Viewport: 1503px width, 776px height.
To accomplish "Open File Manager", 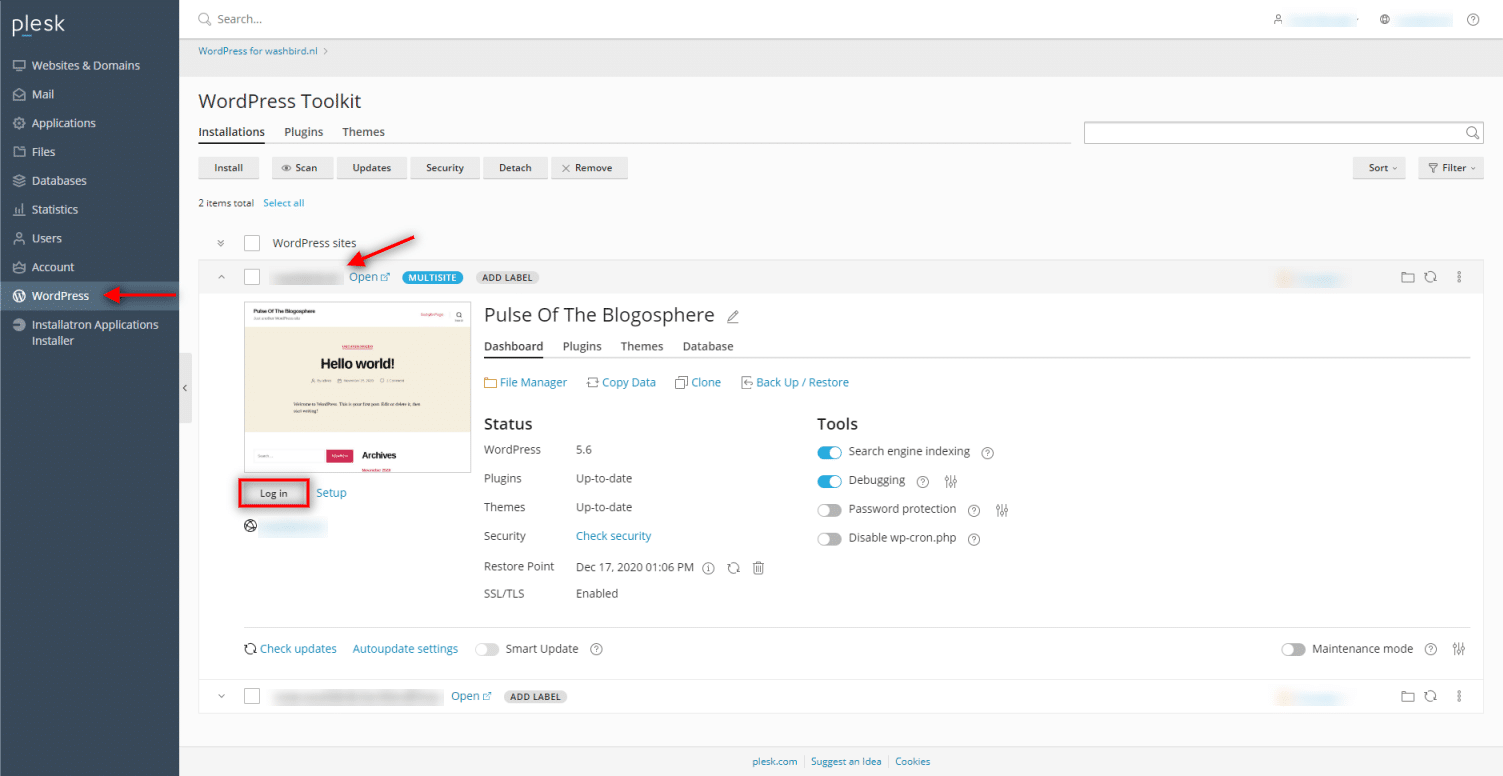I will [526, 383].
